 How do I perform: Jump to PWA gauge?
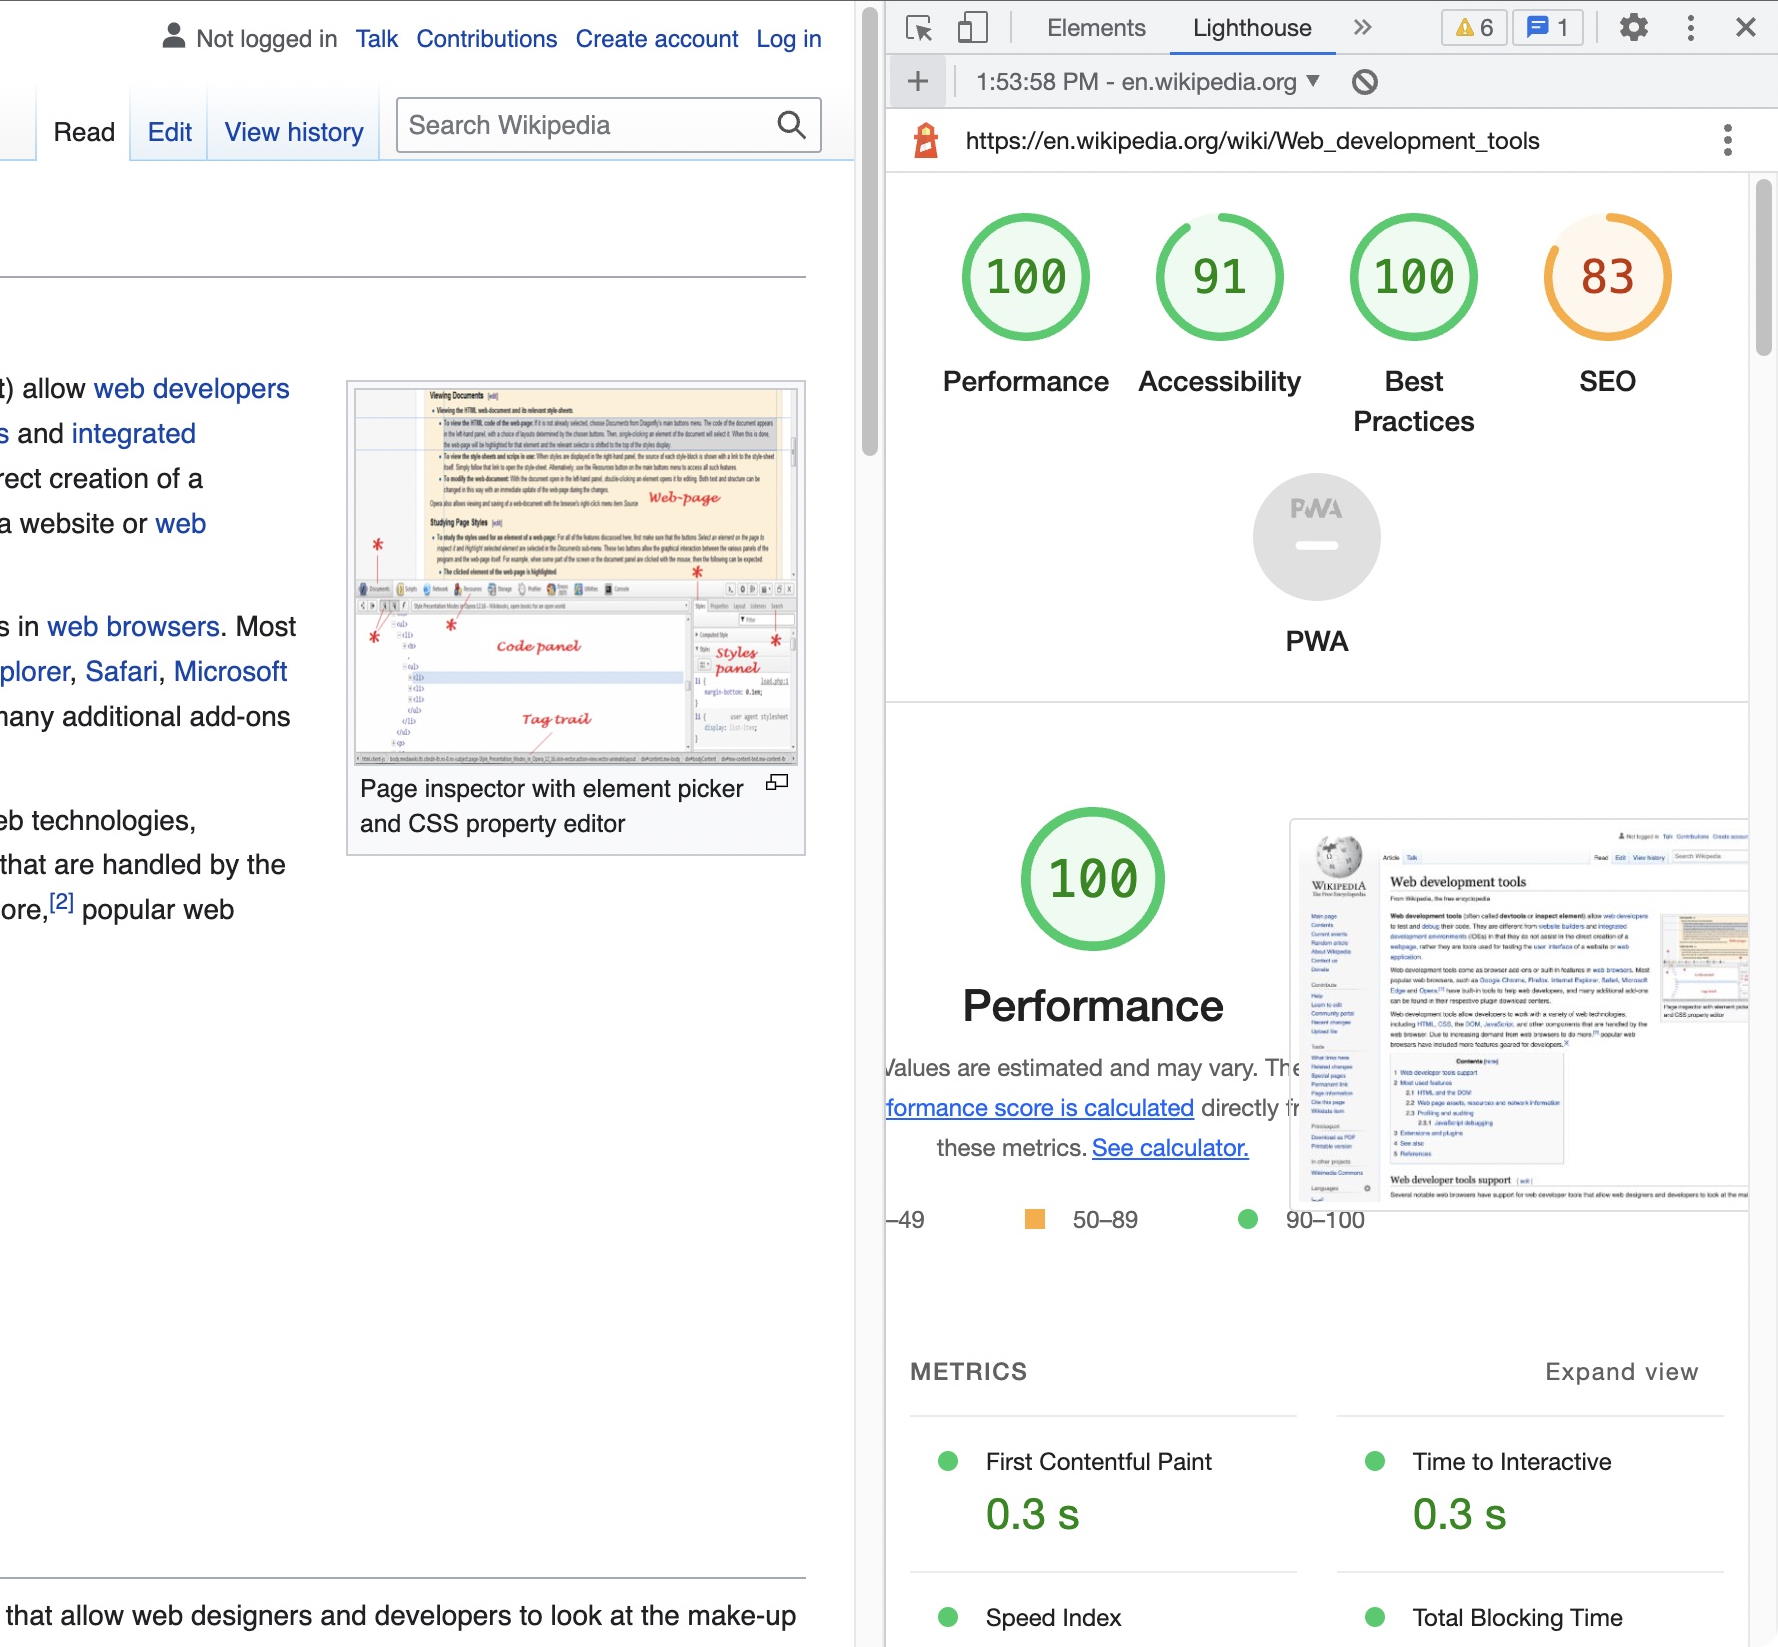(x=1317, y=537)
